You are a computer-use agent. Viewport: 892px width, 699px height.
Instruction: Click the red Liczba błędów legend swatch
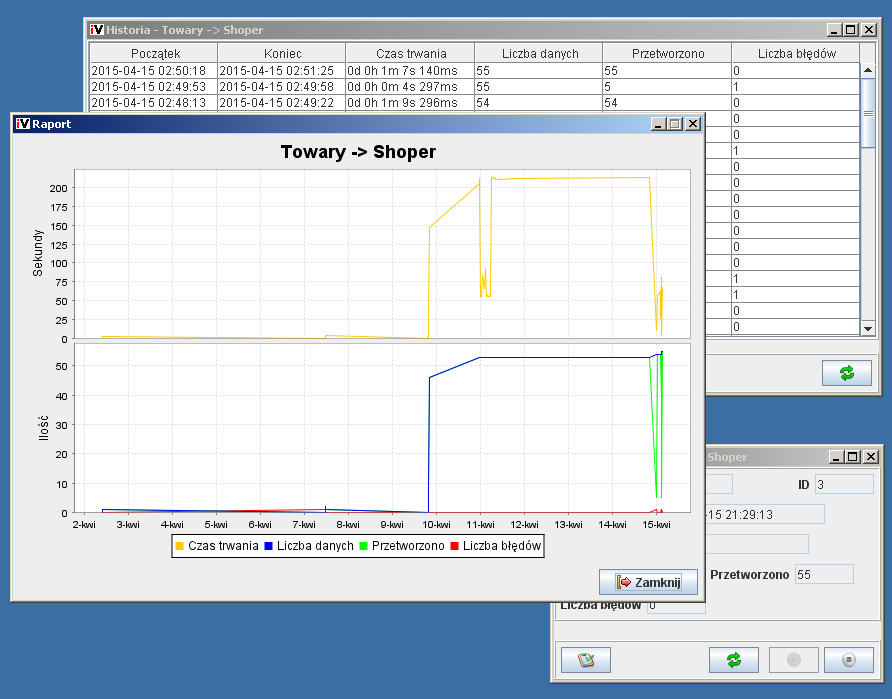point(455,546)
